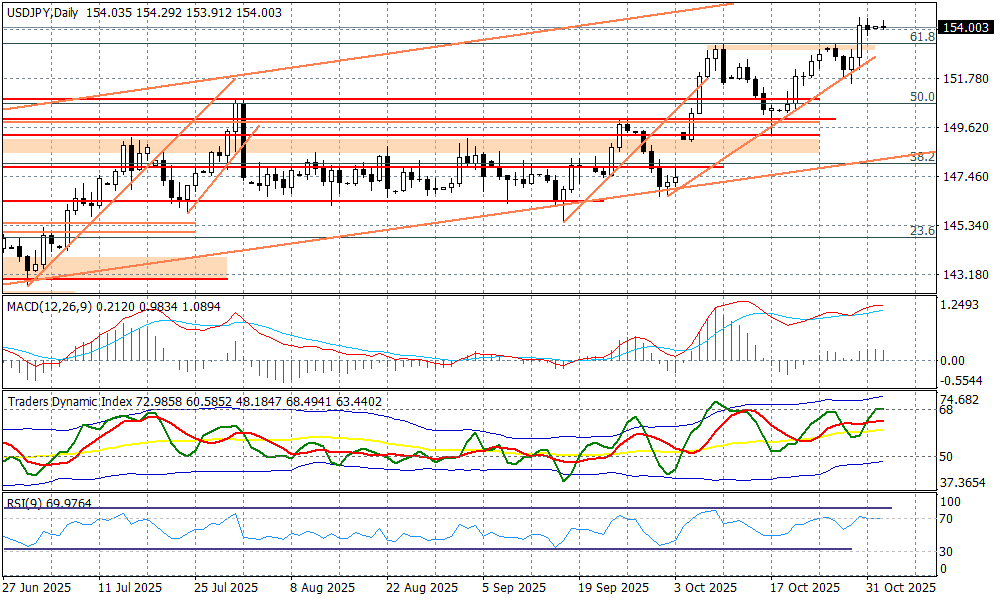Select the 31 Oct 2025 date marker

click(x=902, y=587)
